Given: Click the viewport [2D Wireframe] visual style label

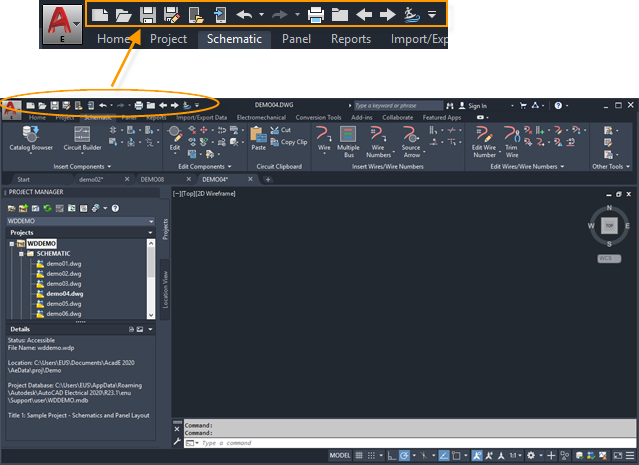Looking at the screenshot, I should click(x=216, y=194).
